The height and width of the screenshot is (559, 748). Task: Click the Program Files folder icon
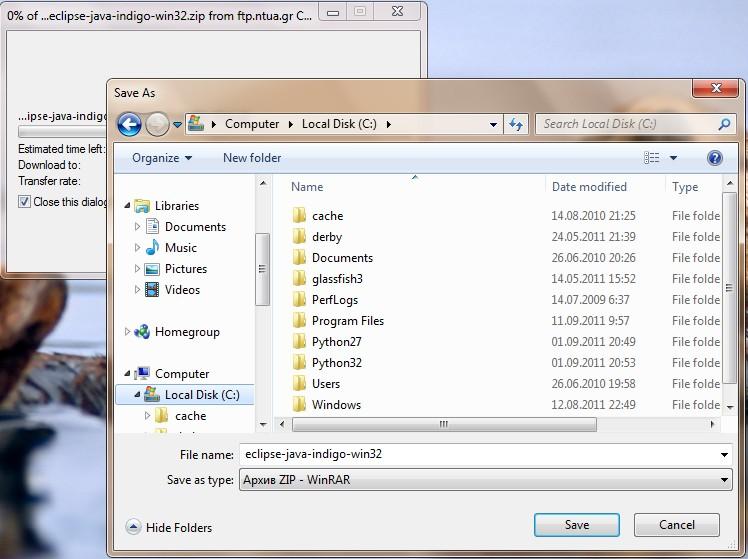point(299,321)
